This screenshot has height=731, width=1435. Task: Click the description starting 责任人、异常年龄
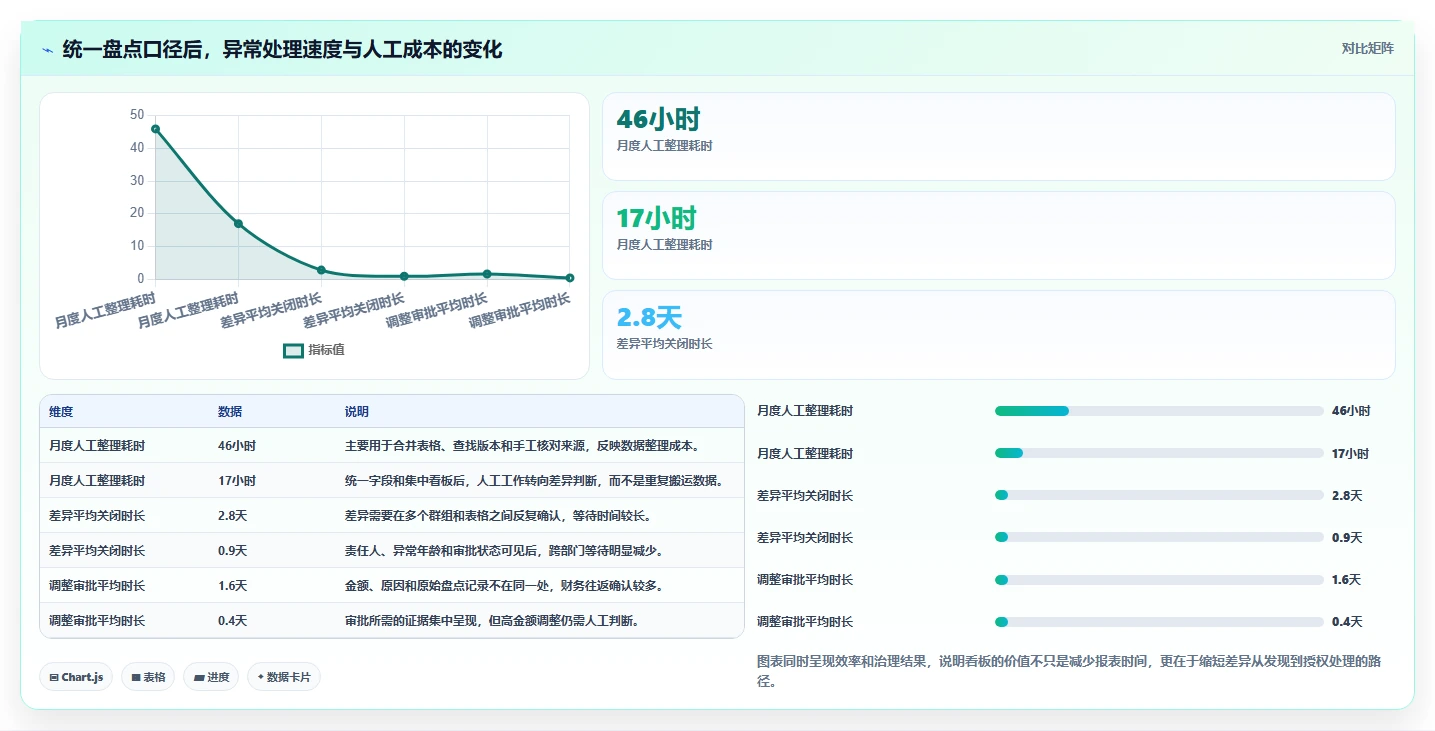[x=504, y=551]
